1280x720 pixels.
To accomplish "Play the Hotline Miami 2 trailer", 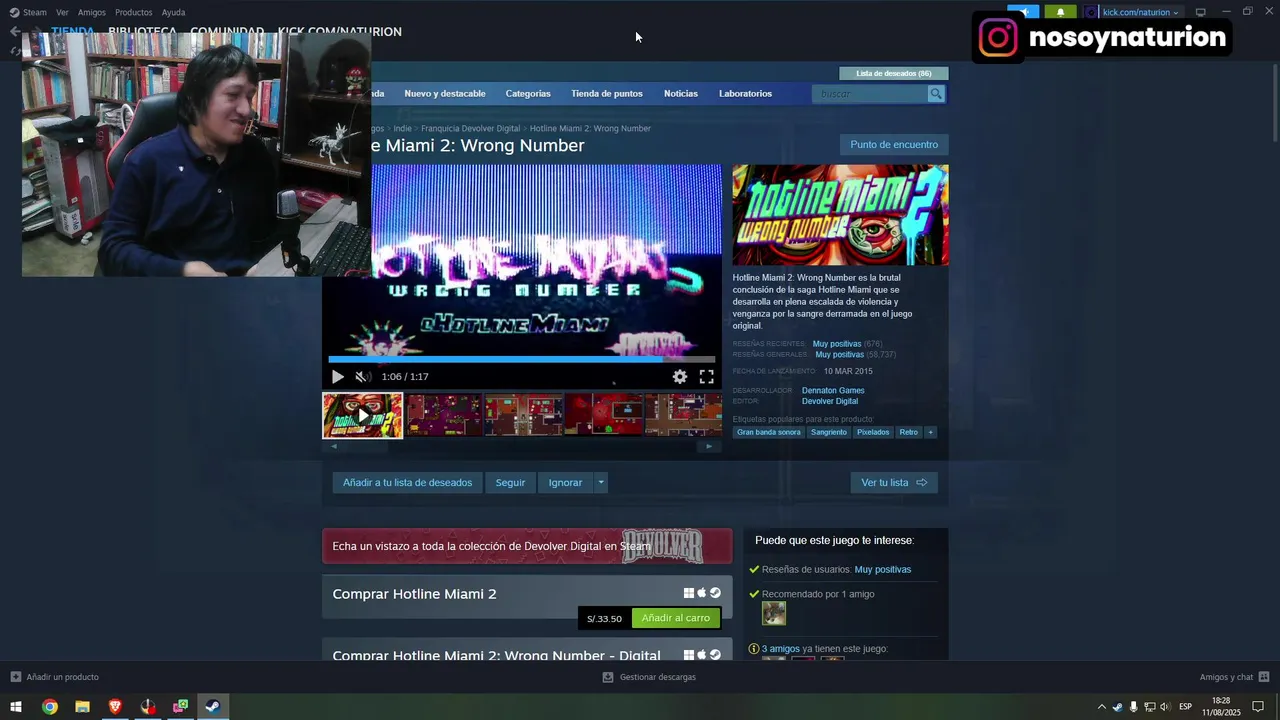I will (337, 377).
